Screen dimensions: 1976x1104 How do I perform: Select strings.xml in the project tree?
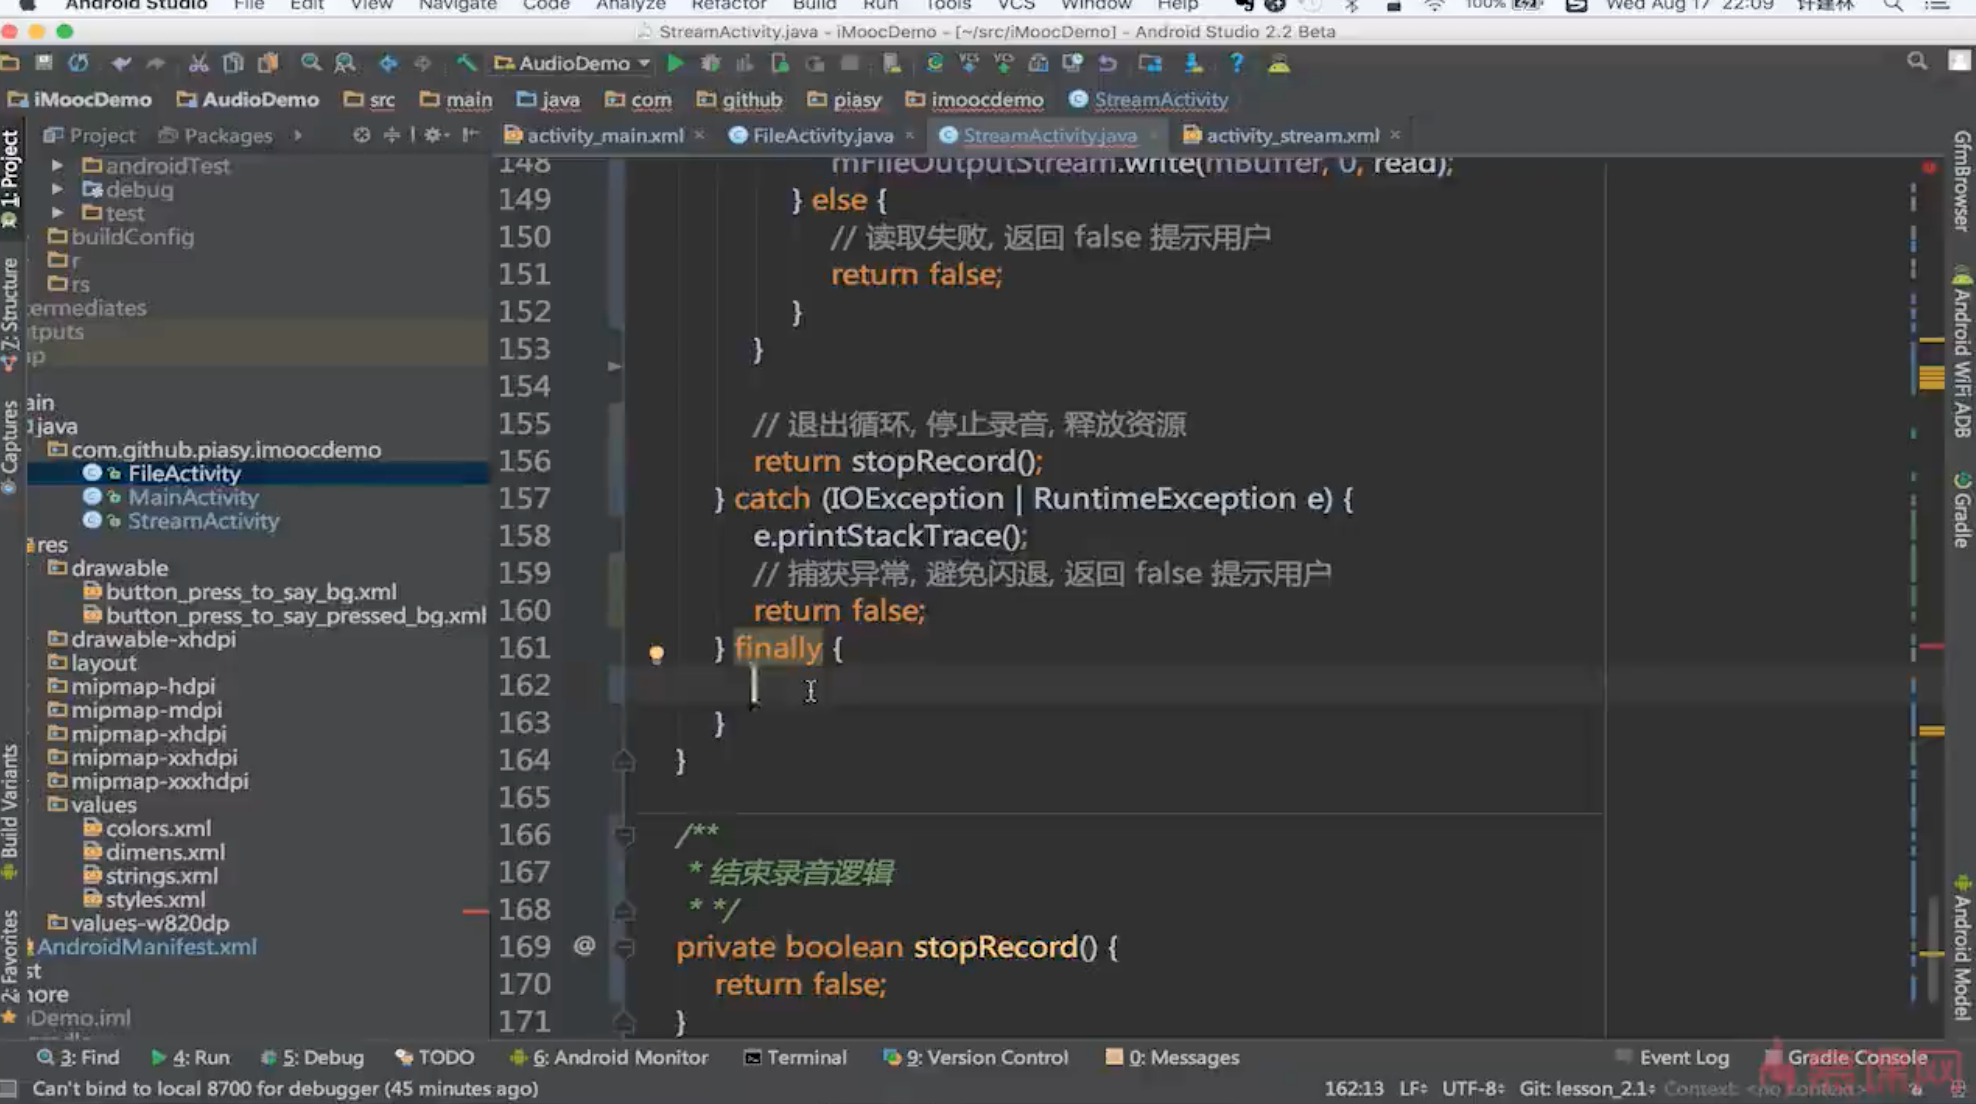[x=161, y=876]
